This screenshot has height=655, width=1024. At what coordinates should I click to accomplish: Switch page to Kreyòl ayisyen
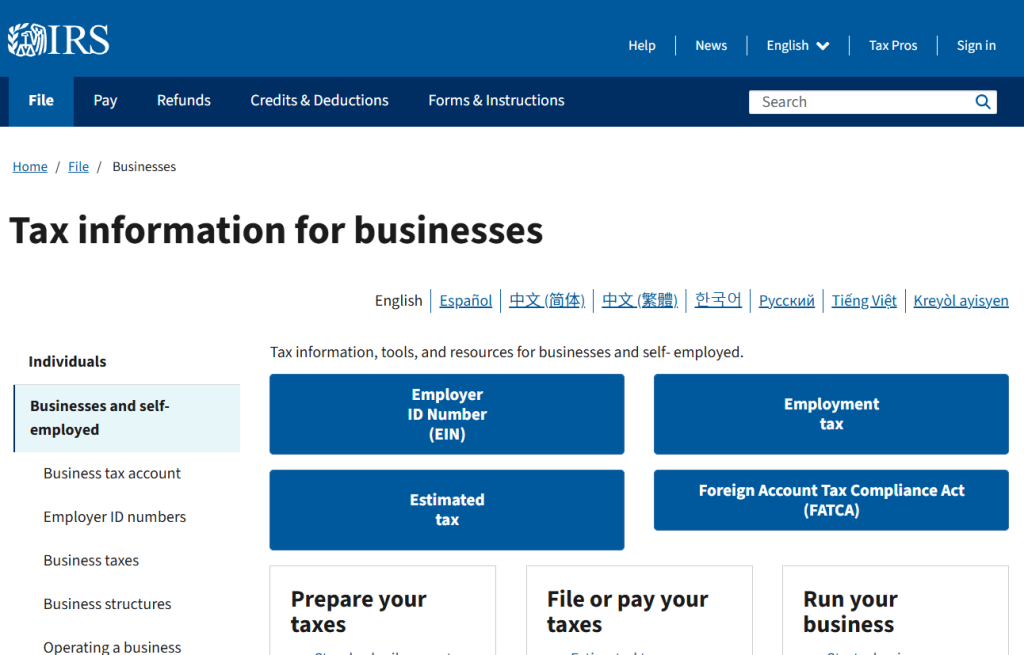[961, 300]
